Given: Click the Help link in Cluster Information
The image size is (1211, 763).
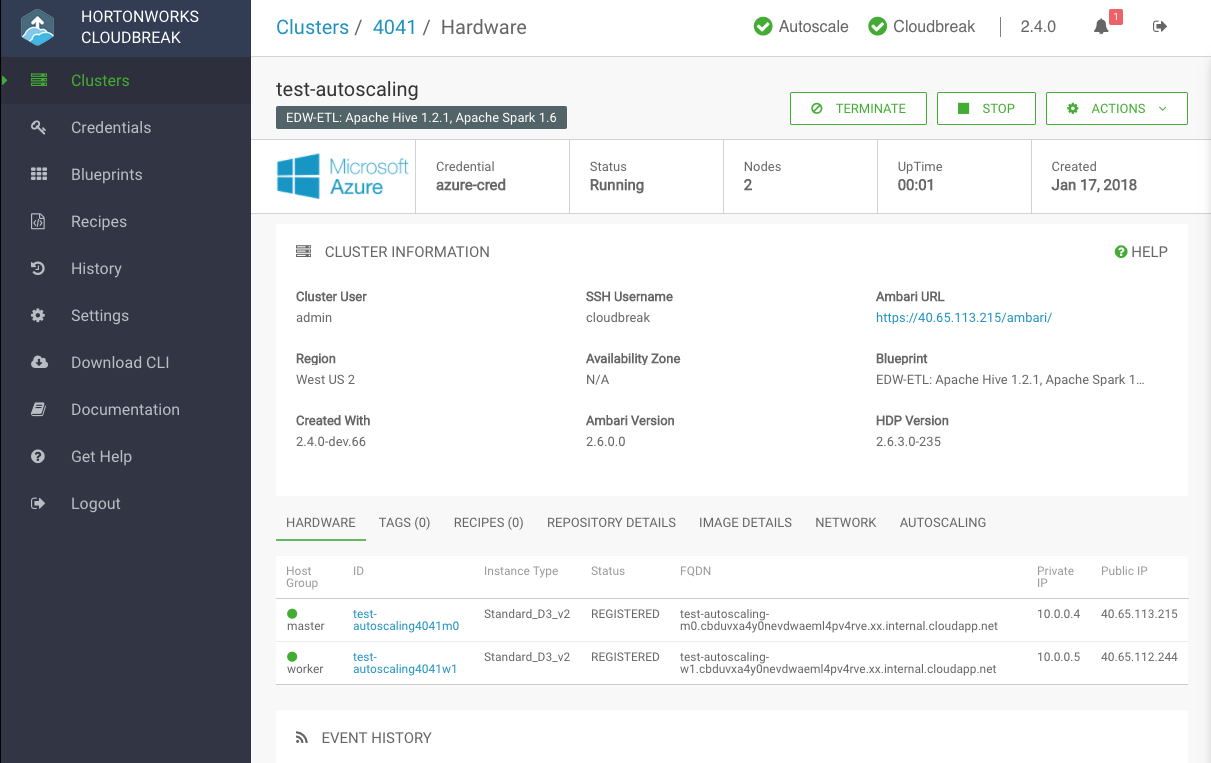Looking at the screenshot, I should tap(1141, 252).
